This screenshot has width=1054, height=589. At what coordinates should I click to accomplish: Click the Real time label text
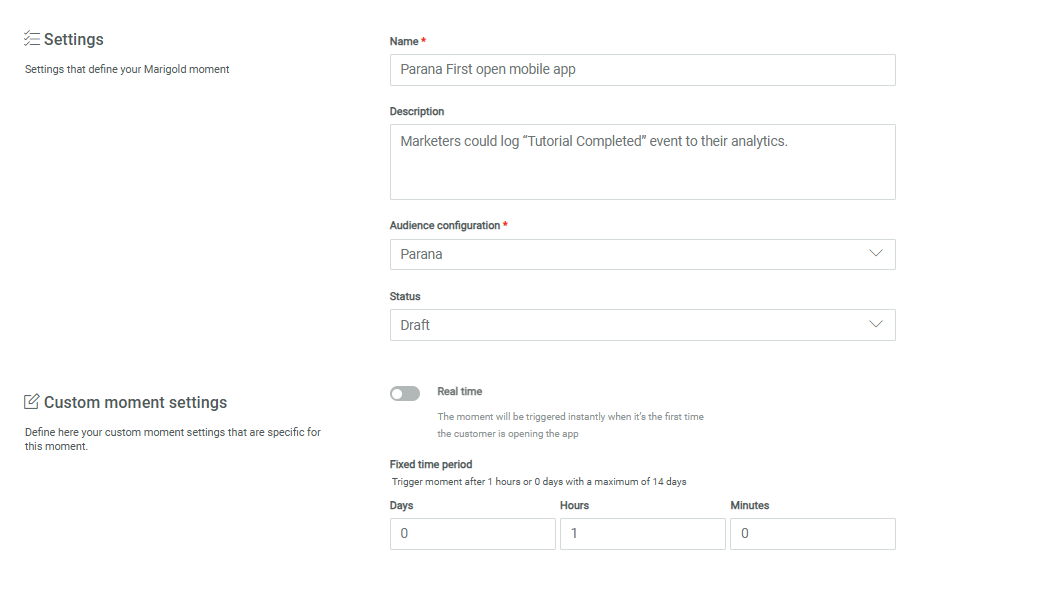pos(459,392)
